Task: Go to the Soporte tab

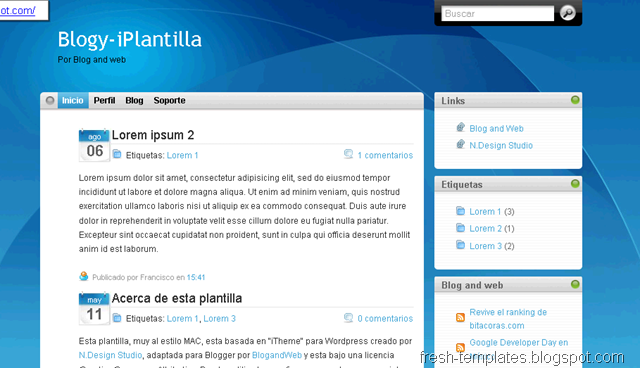Action: pos(169,100)
